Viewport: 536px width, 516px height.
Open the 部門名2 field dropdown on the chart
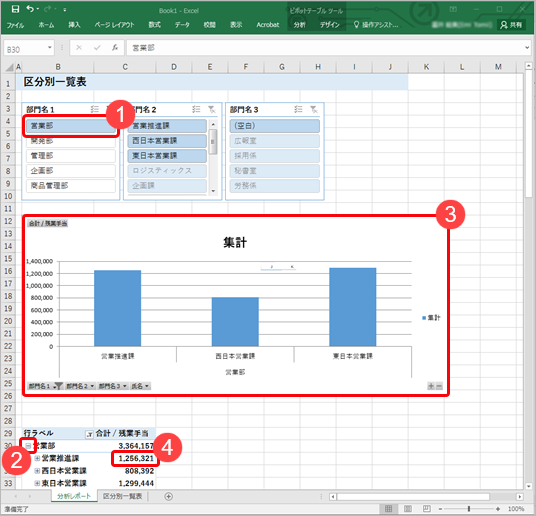point(79,386)
